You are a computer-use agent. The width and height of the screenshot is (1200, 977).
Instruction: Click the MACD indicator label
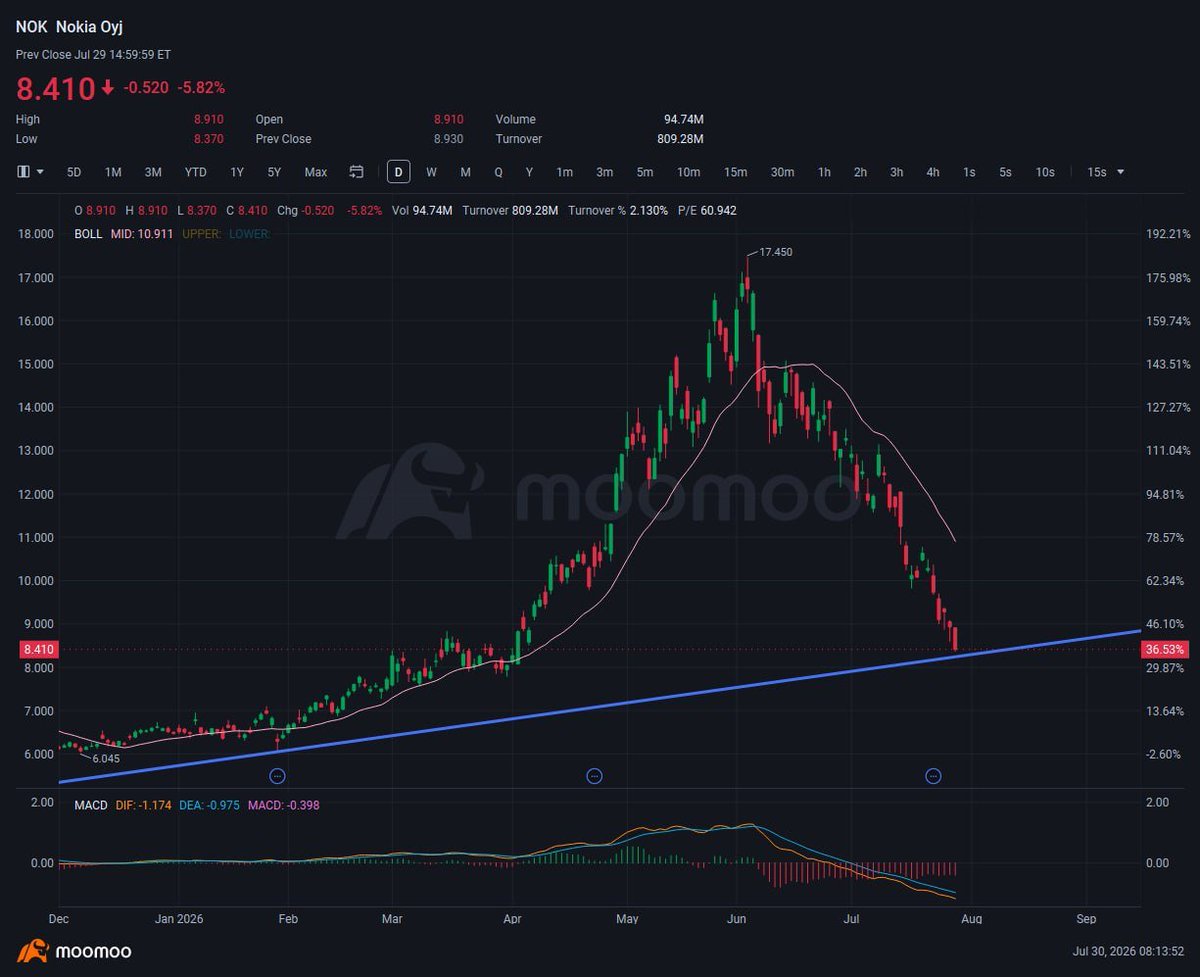(91, 804)
